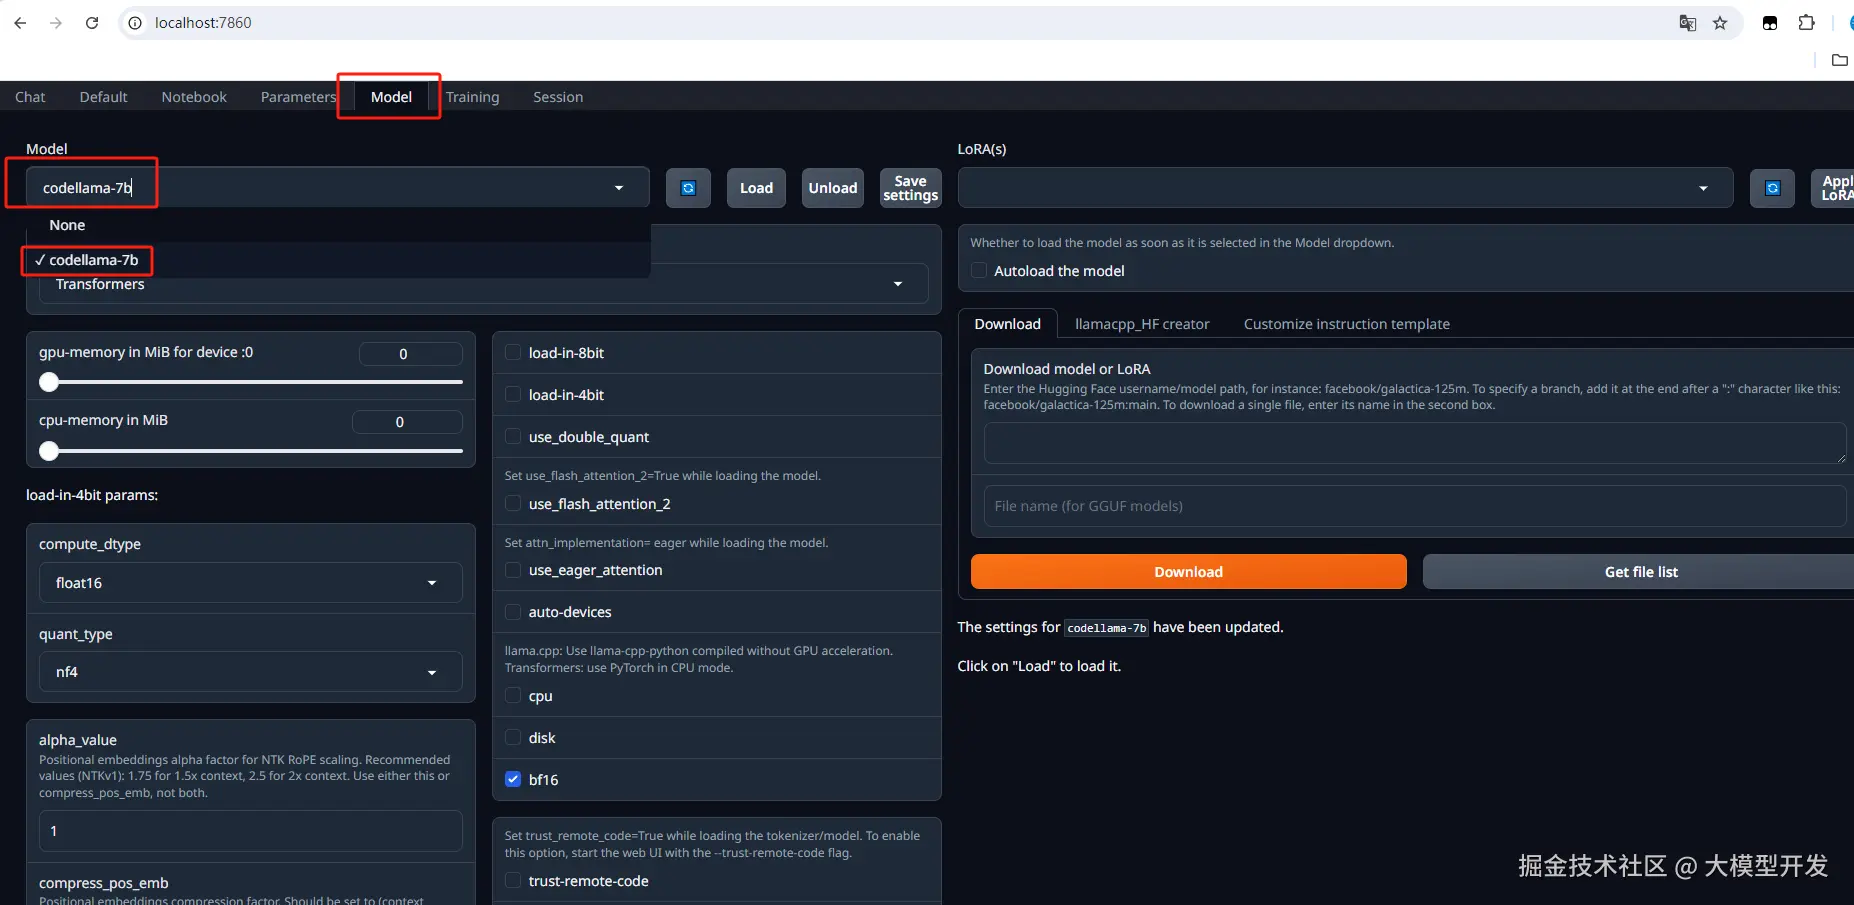Open the Training tab
The image size is (1854, 905).
pos(472,97)
